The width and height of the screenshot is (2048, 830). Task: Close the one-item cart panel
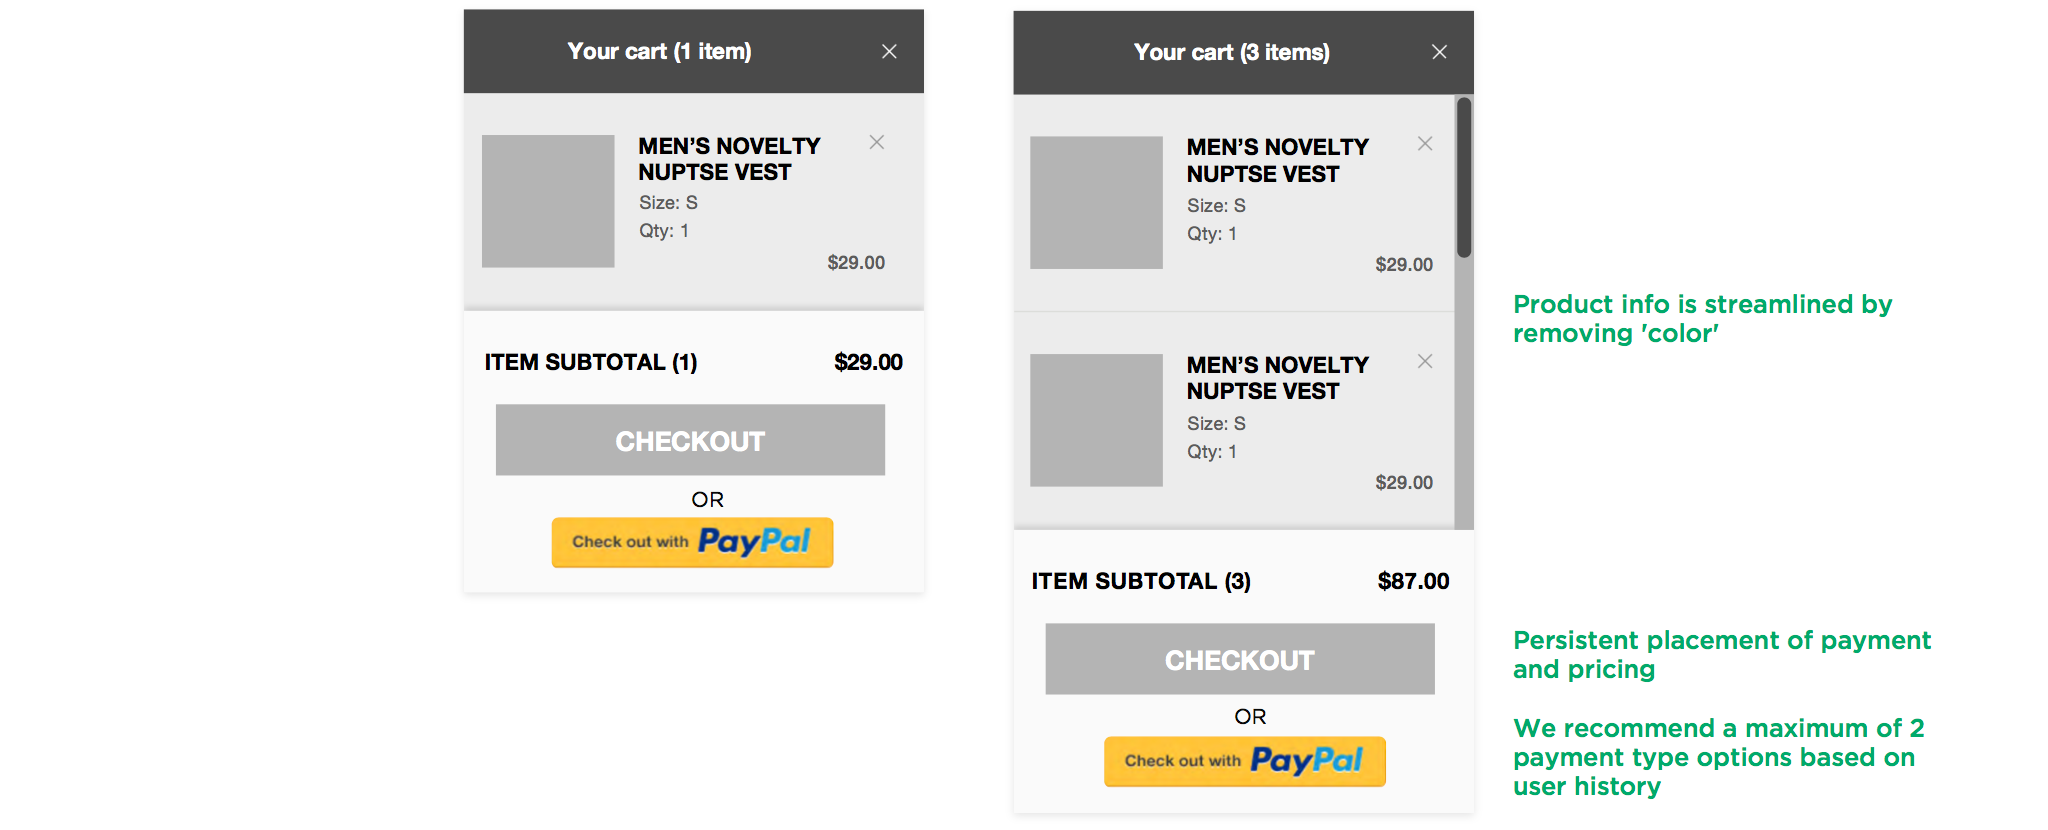(x=889, y=51)
